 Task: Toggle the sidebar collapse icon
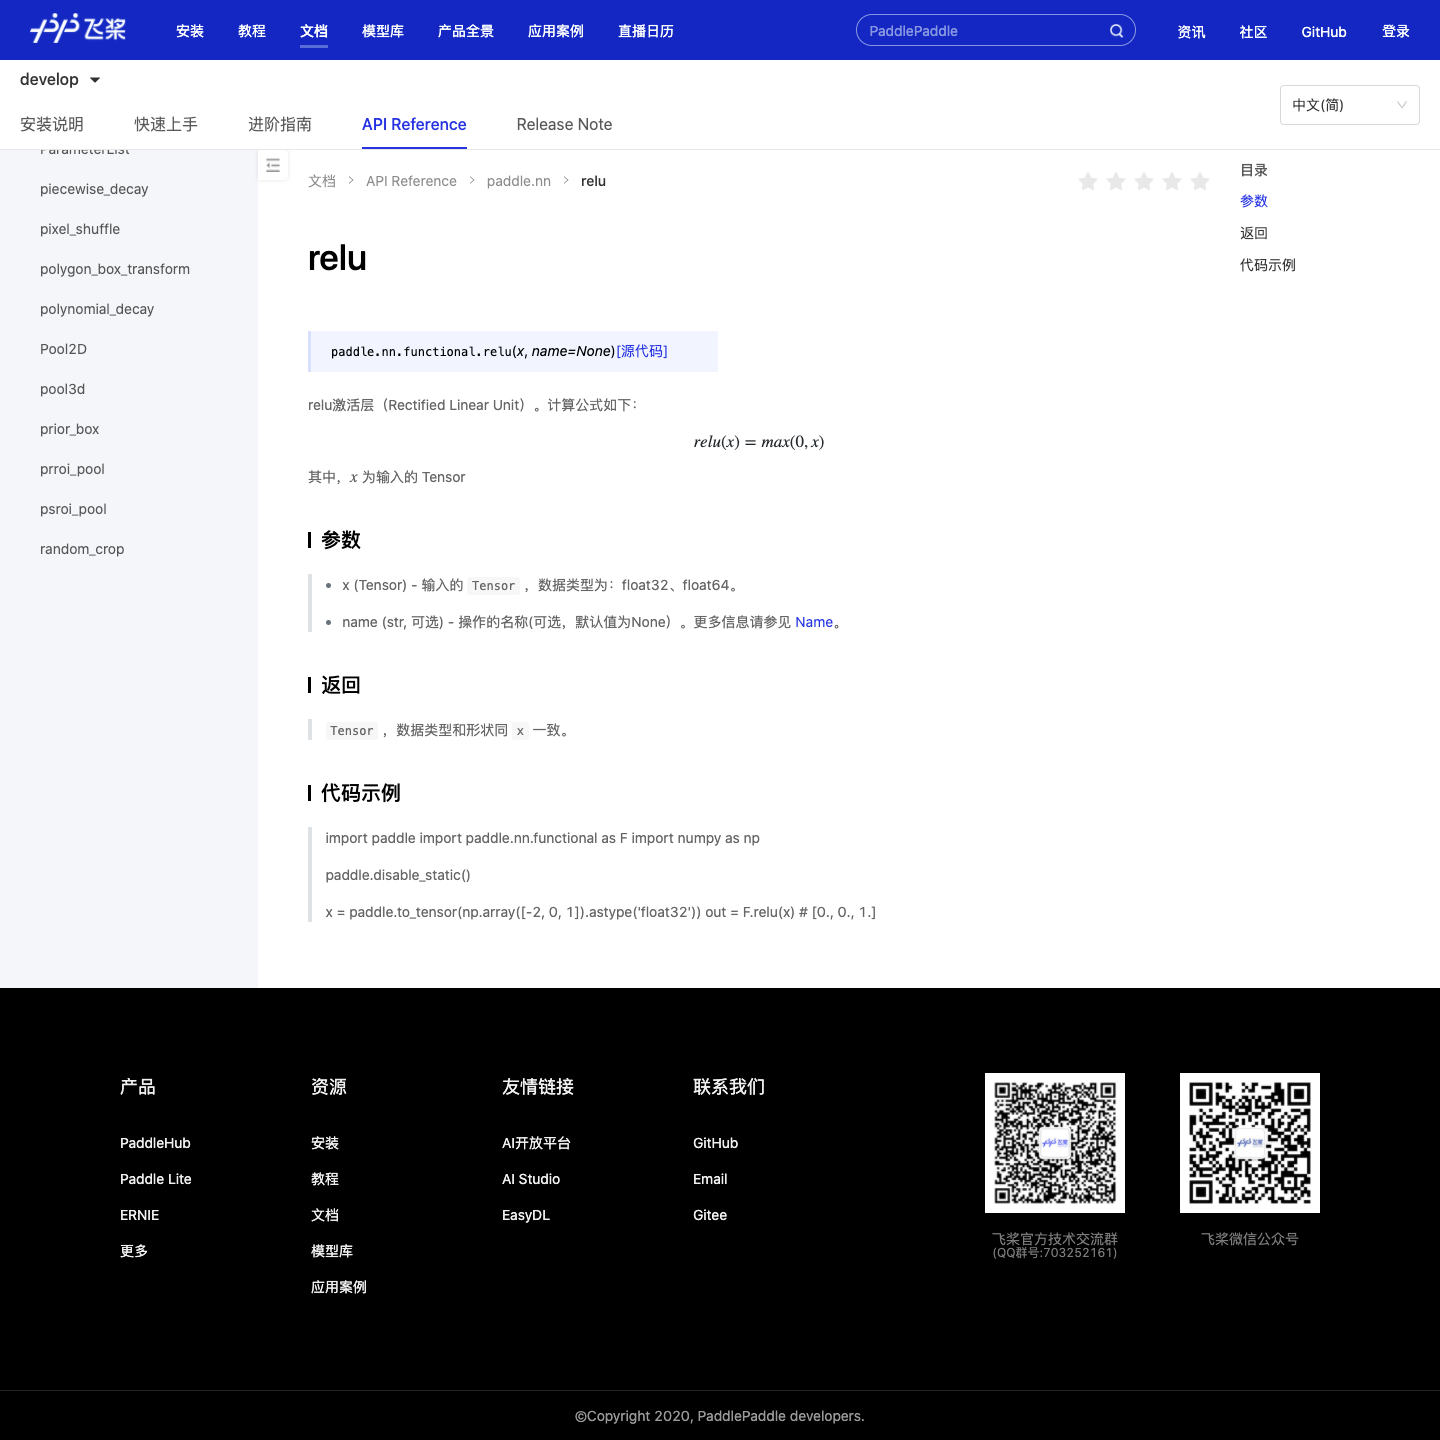(x=273, y=165)
